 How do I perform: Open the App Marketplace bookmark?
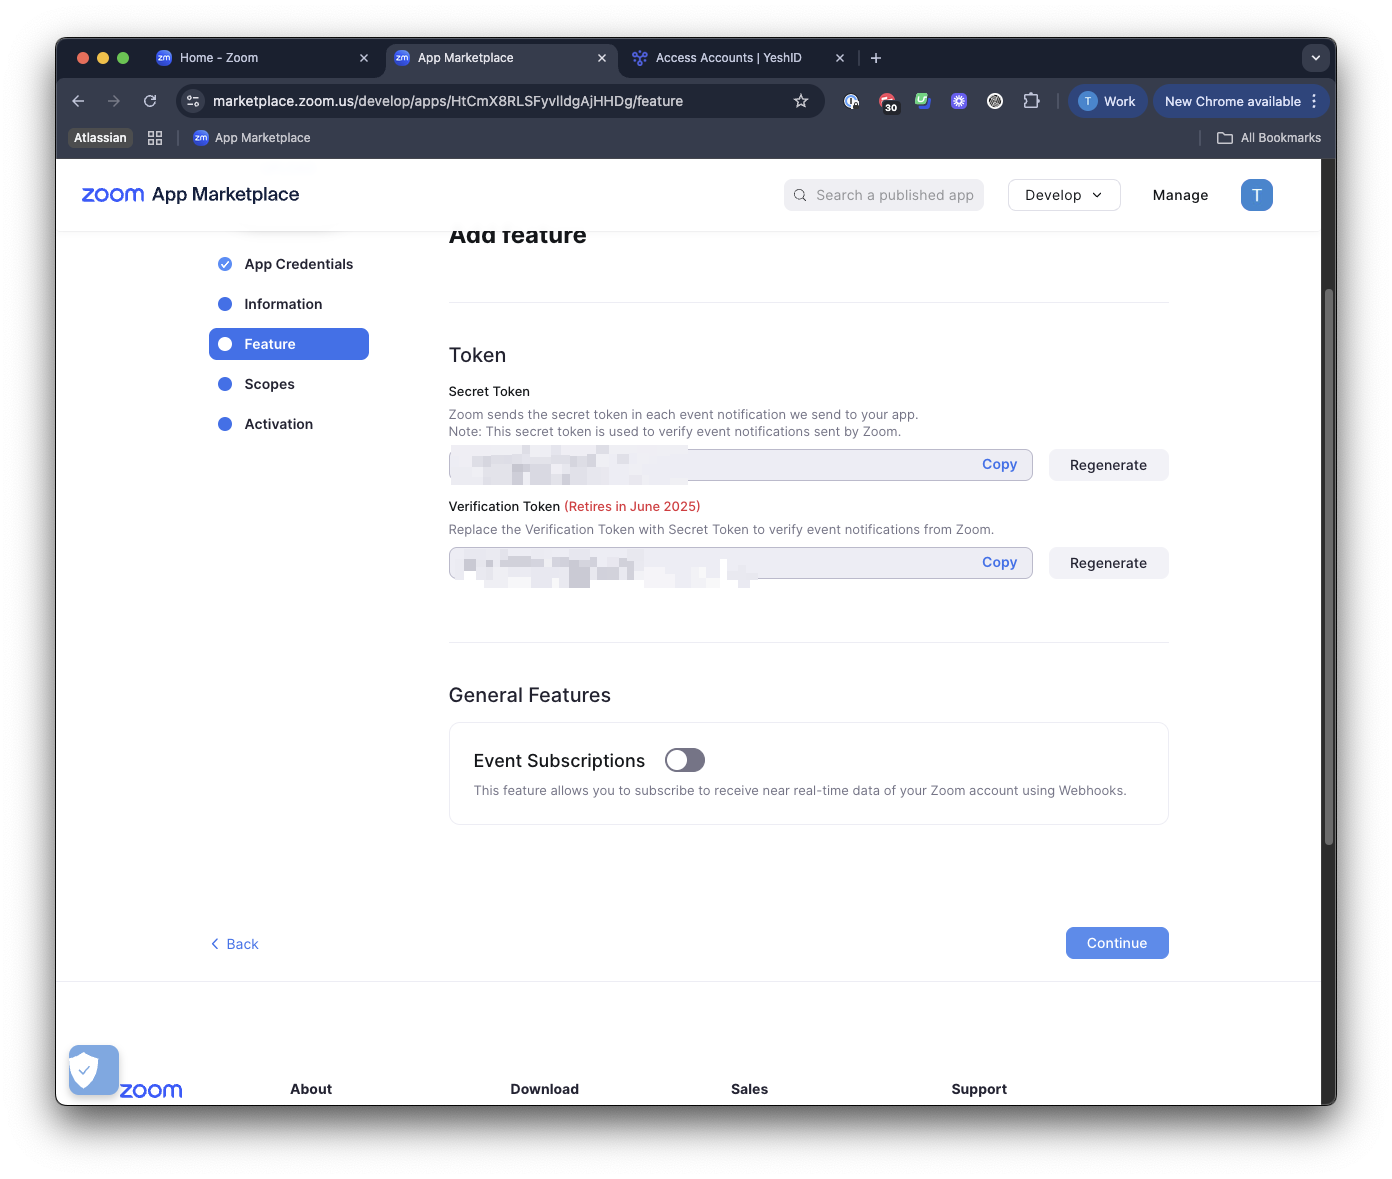point(252,138)
